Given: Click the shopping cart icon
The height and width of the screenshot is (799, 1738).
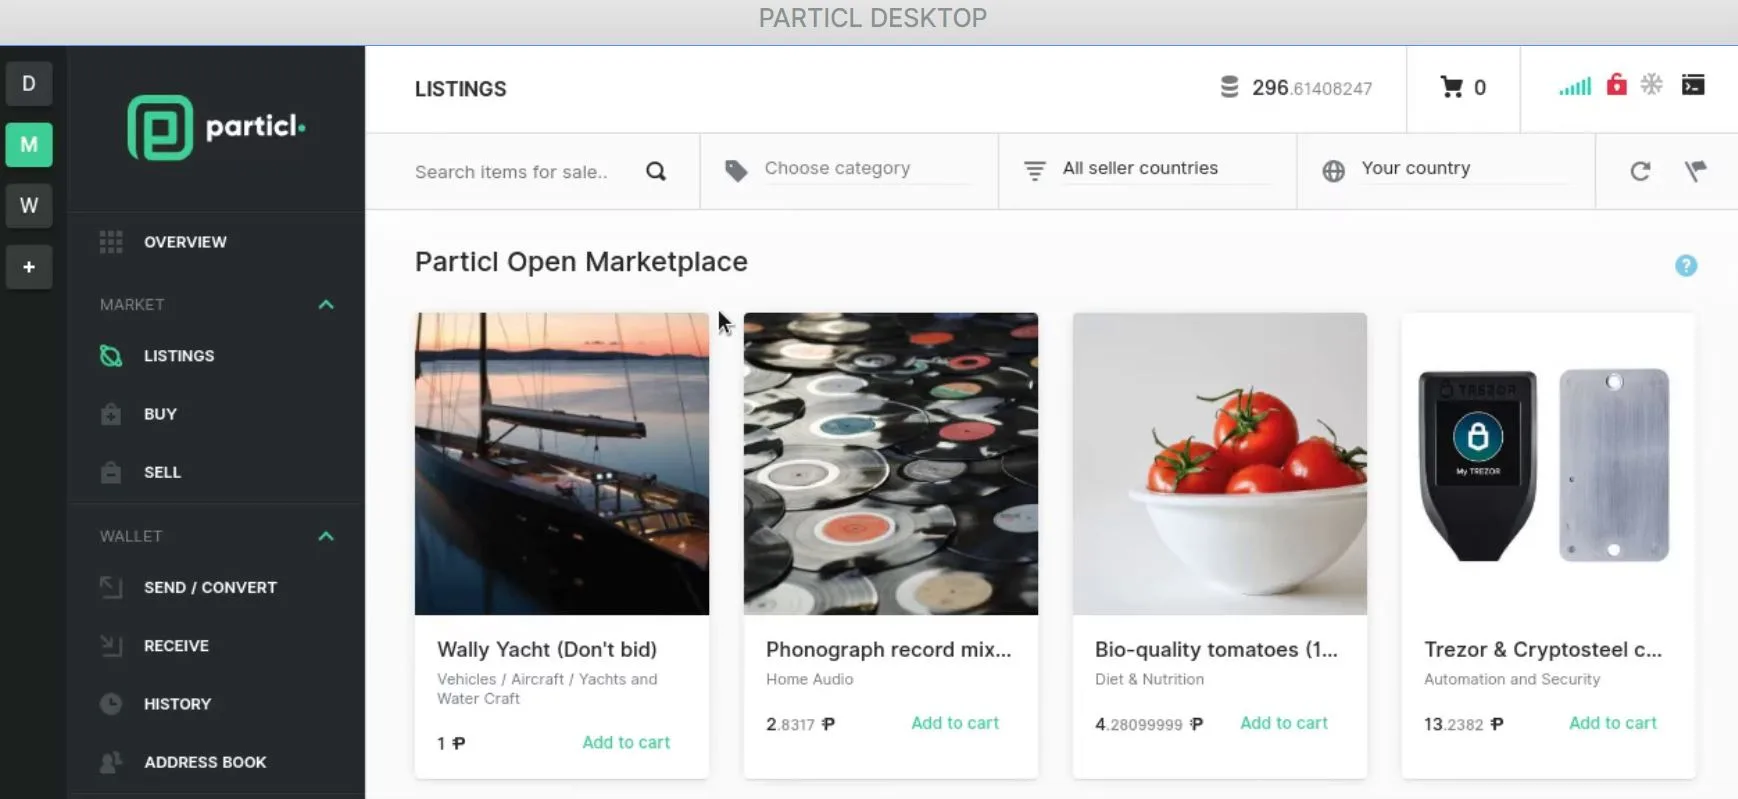Looking at the screenshot, I should [1451, 88].
